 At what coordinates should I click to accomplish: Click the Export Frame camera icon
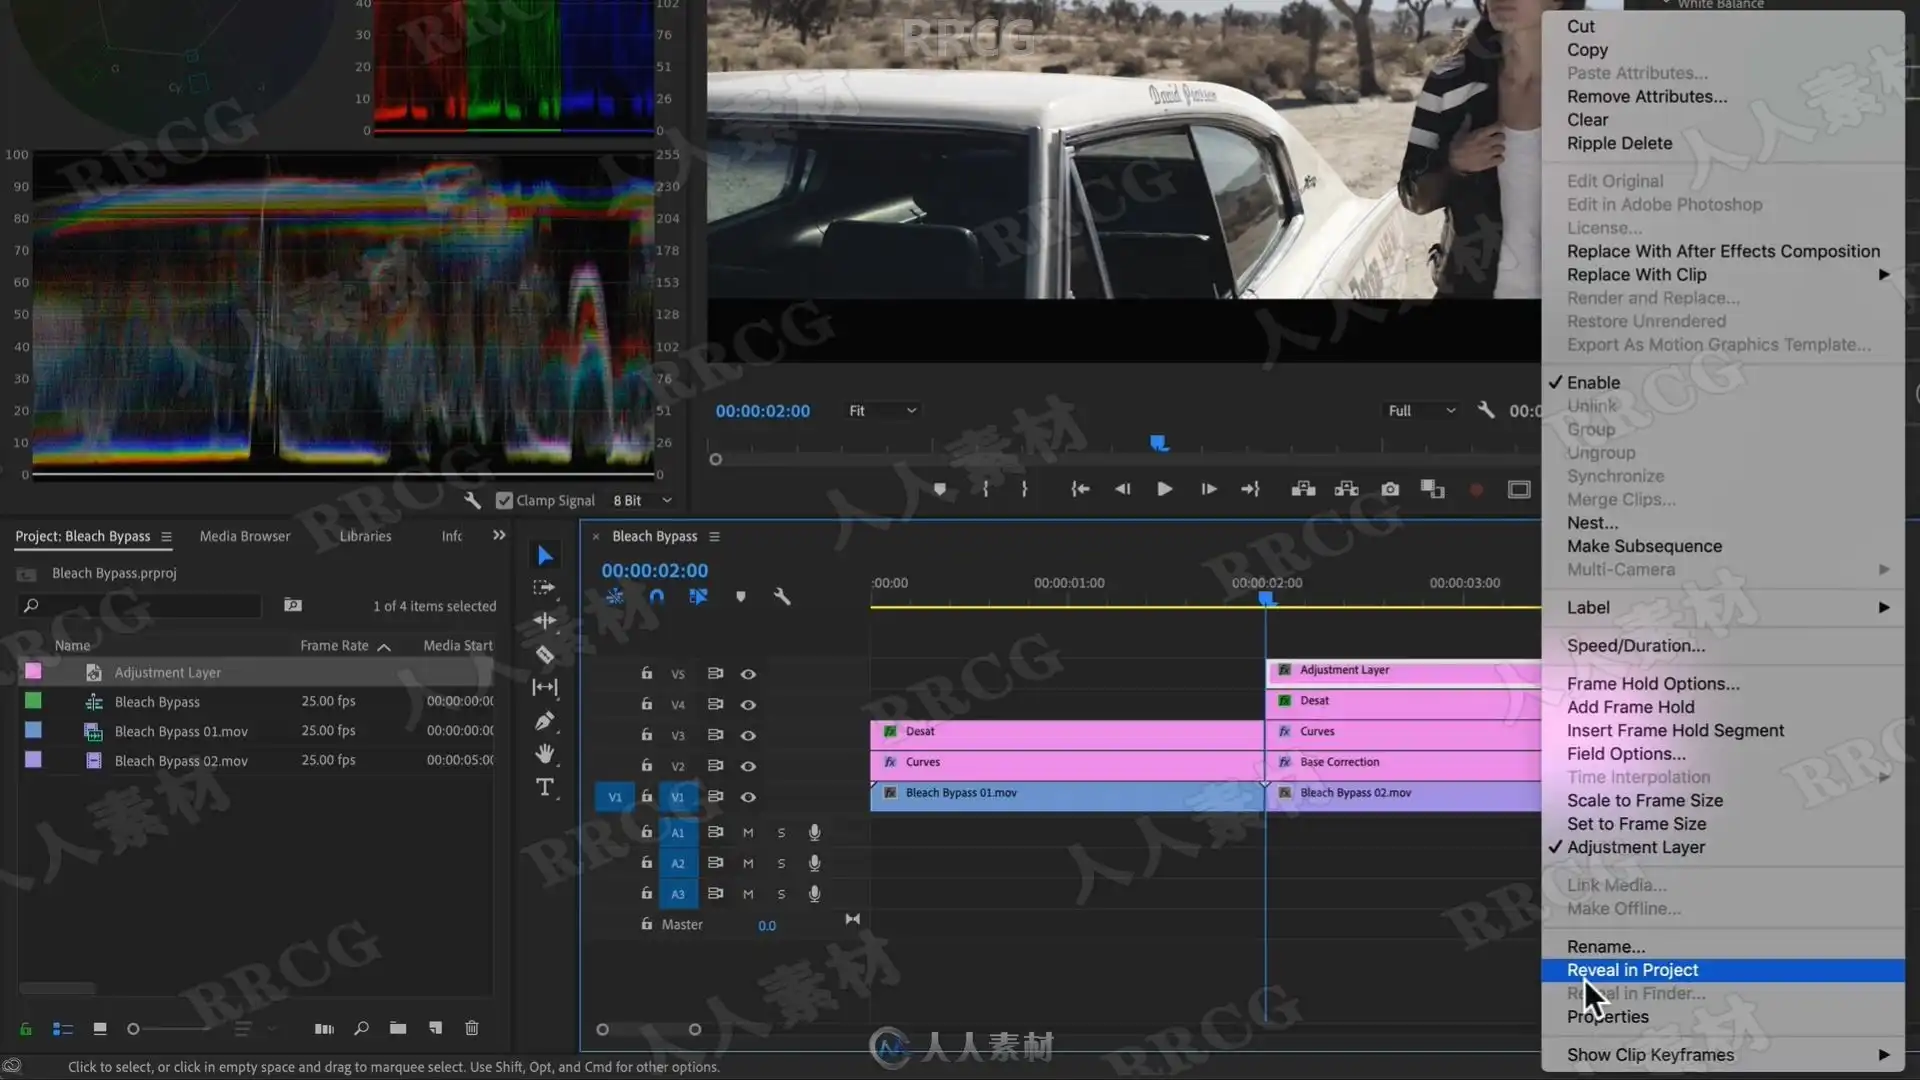point(1390,489)
